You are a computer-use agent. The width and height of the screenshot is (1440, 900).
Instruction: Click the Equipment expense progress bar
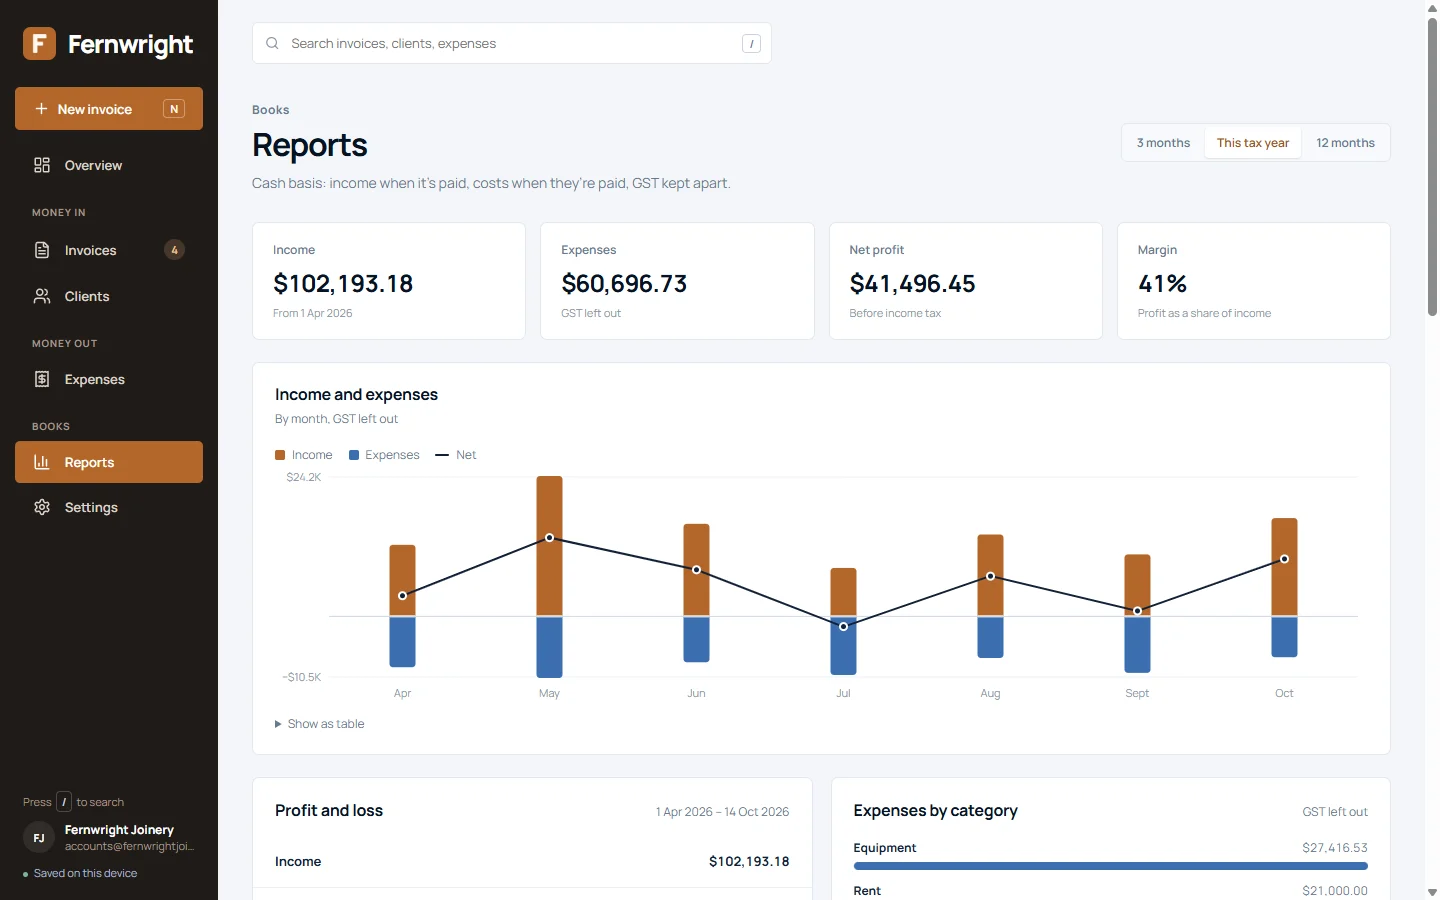pyautogui.click(x=1110, y=866)
